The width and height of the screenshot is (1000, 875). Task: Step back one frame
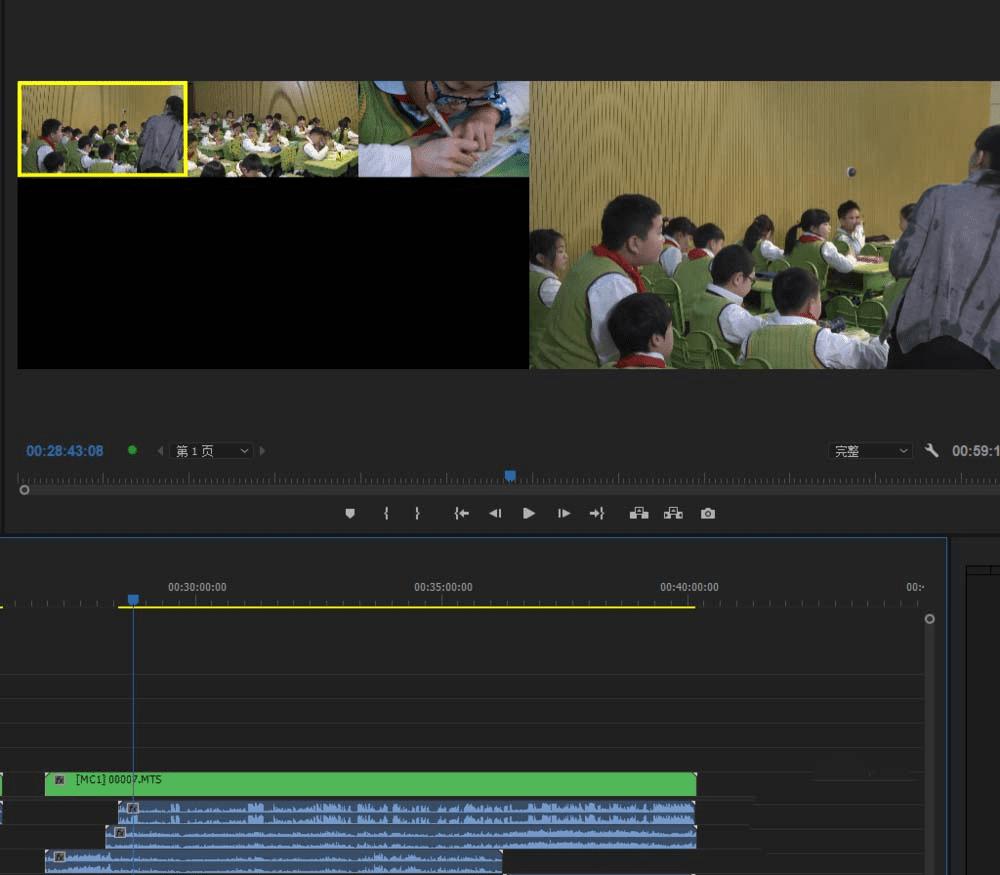click(495, 513)
